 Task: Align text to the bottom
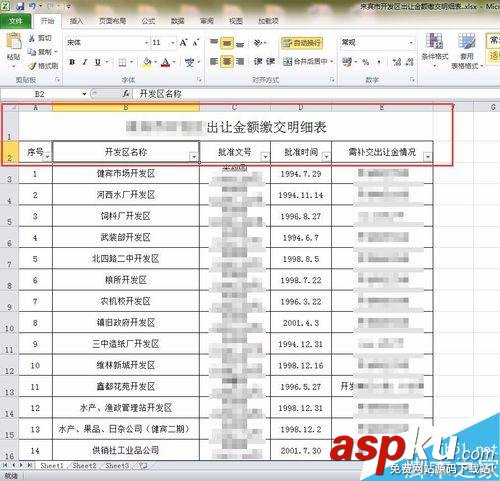tap(240, 43)
